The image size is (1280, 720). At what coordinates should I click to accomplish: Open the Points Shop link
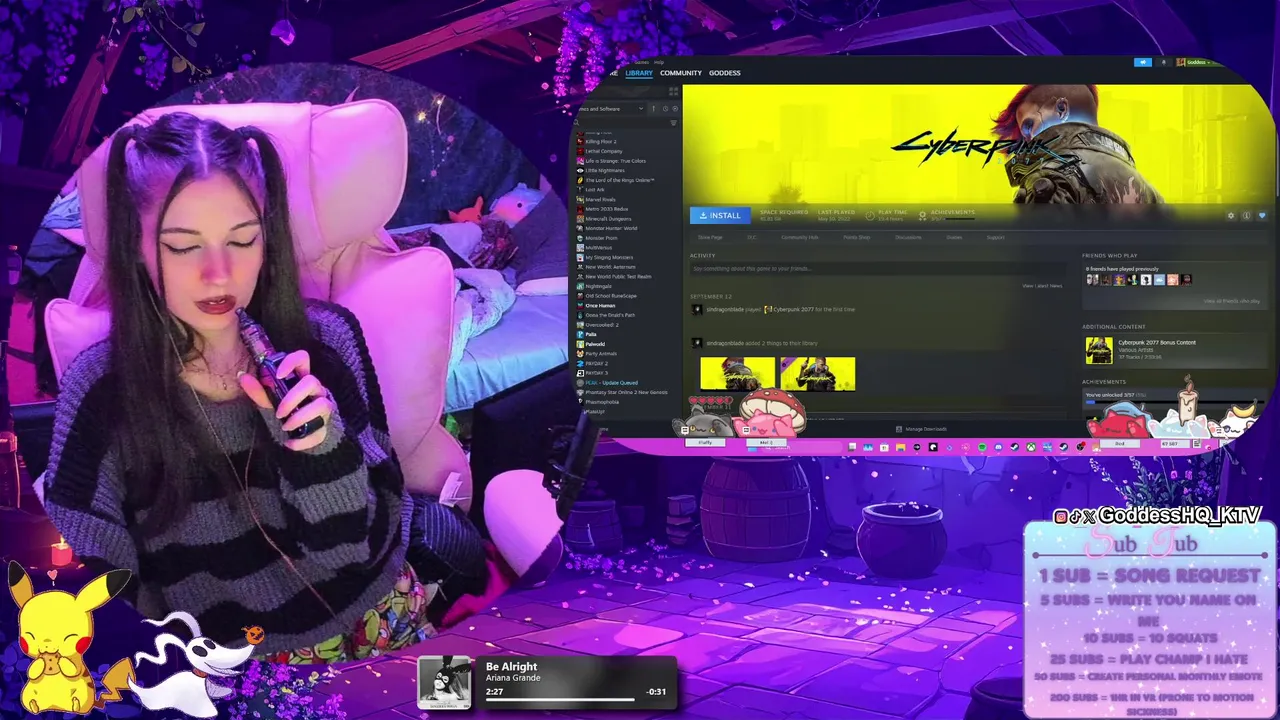857,237
